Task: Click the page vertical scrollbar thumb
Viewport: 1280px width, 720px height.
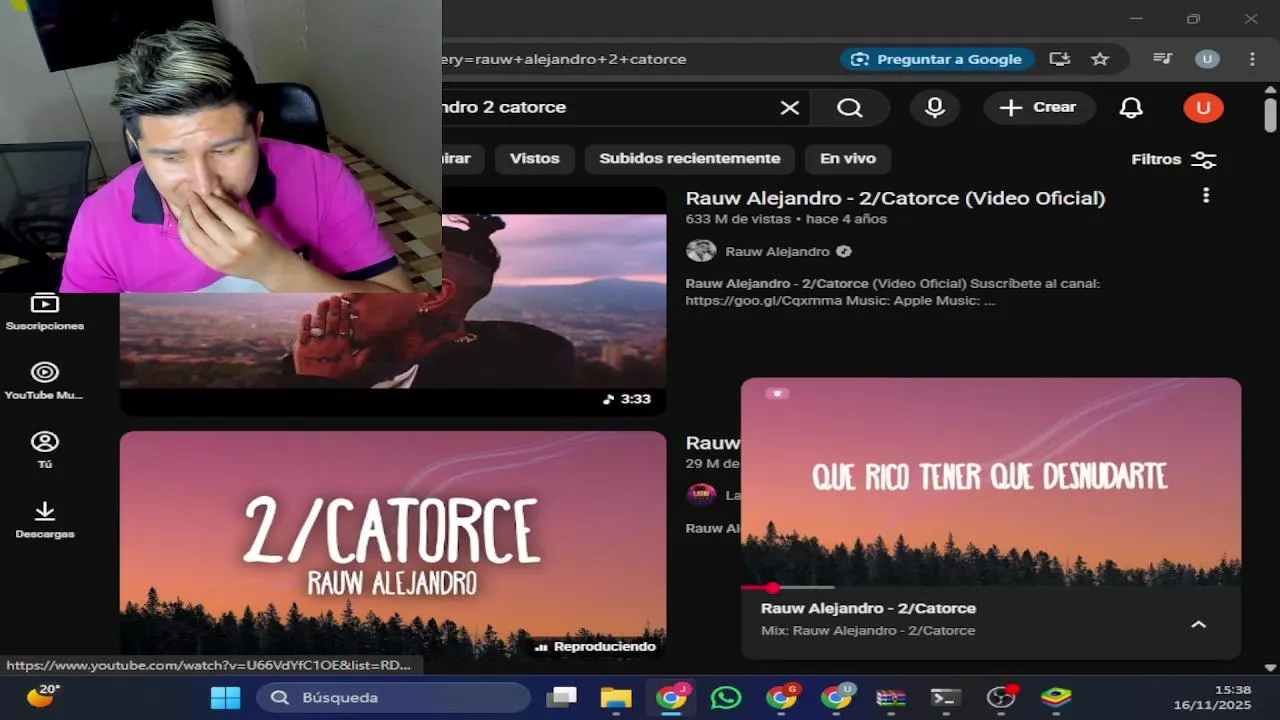Action: pyautogui.click(x=1270, y=115)
